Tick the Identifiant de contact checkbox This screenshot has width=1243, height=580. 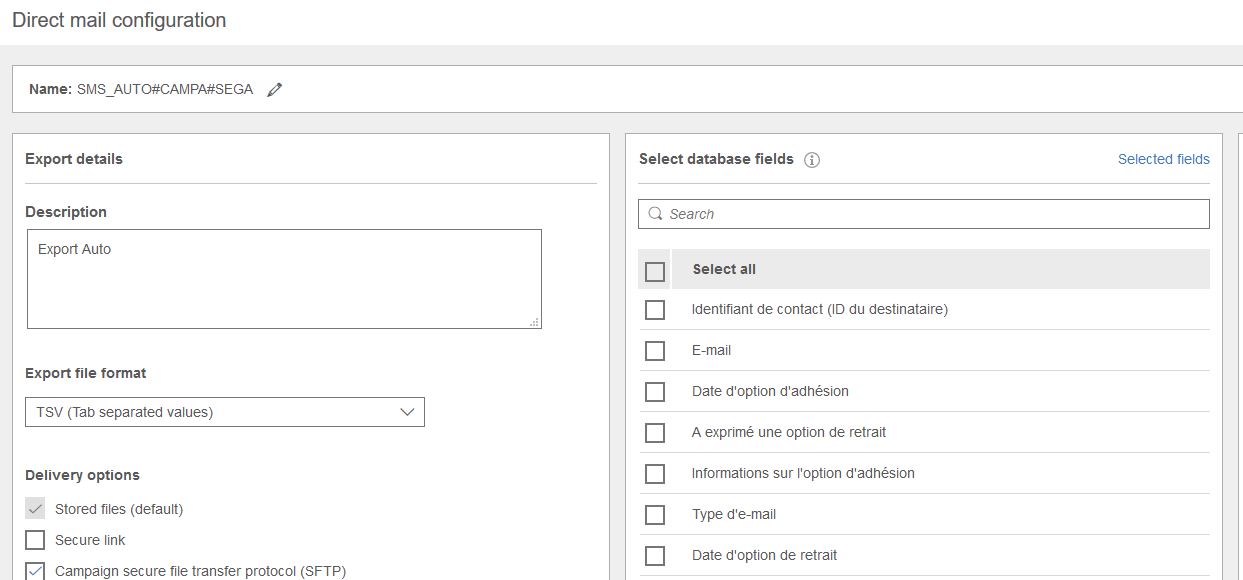click(x=655, y=310)
